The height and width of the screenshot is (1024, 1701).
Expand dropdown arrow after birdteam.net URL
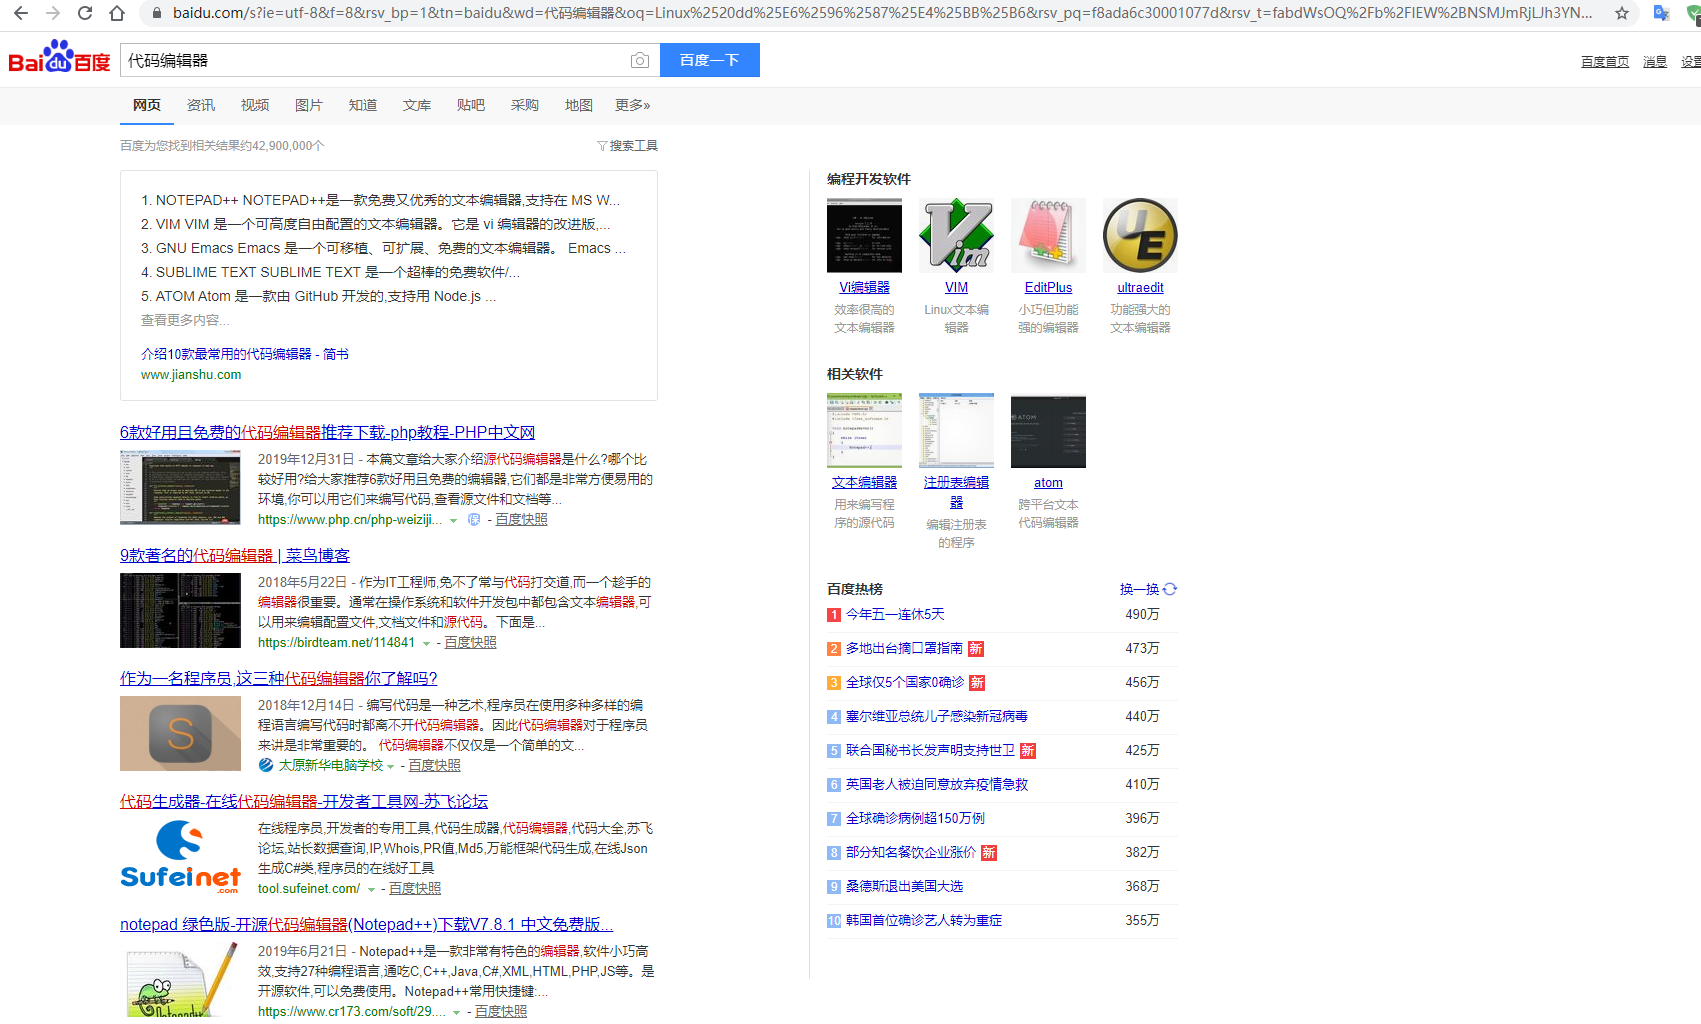[426, 644]
